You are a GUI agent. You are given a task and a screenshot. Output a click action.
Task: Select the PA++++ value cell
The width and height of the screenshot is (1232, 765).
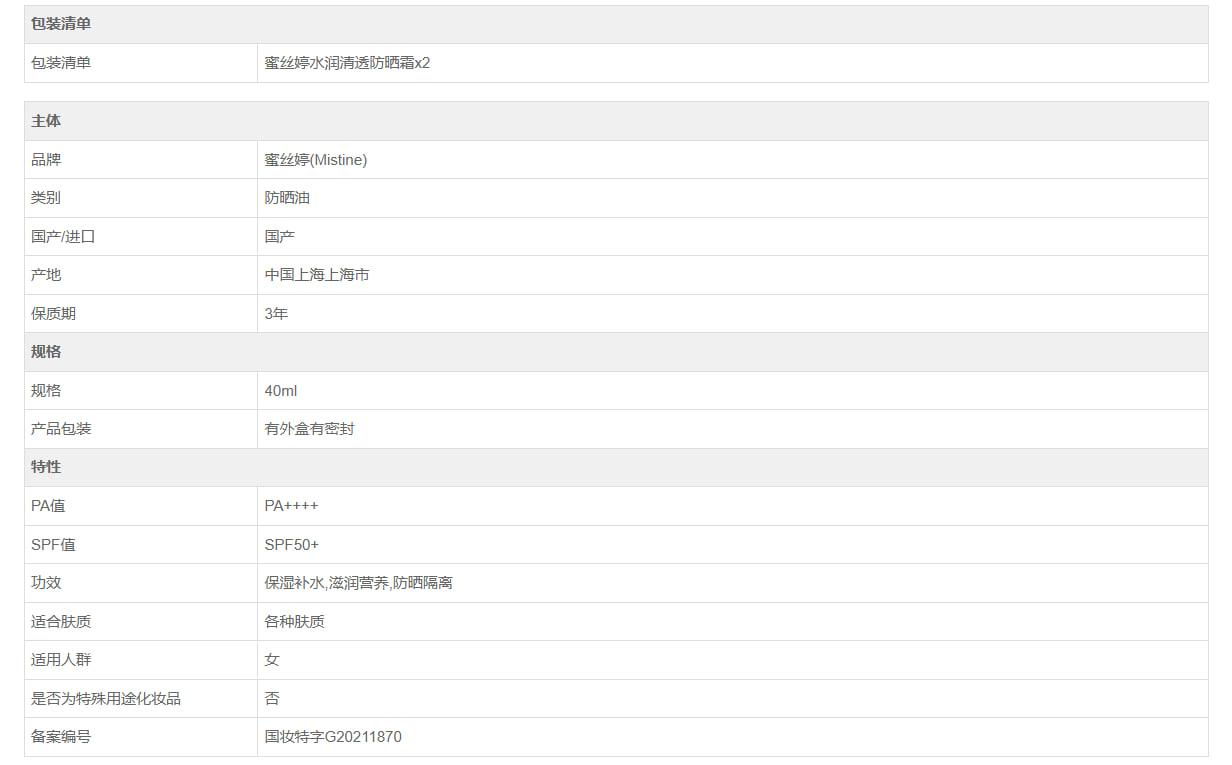point(291,506)
